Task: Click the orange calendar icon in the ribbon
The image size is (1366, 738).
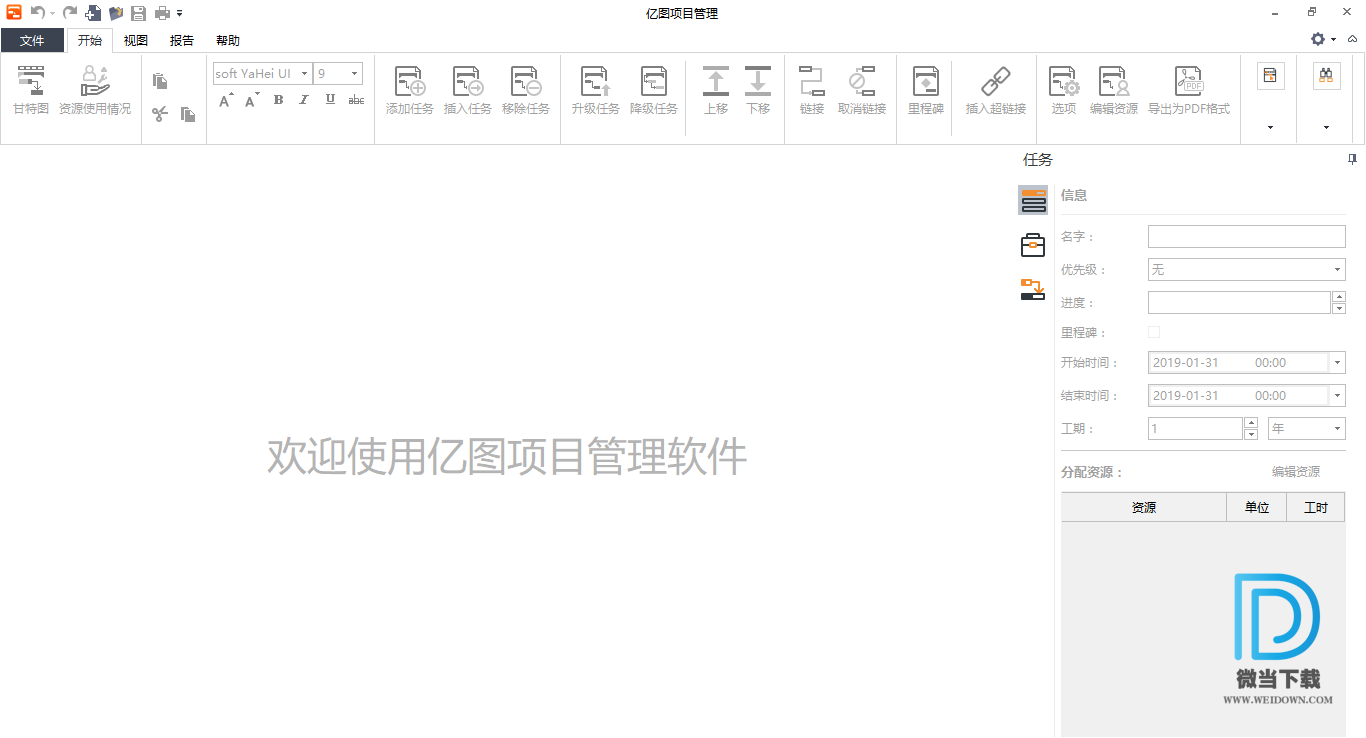Action: [x=1271, y=76]
